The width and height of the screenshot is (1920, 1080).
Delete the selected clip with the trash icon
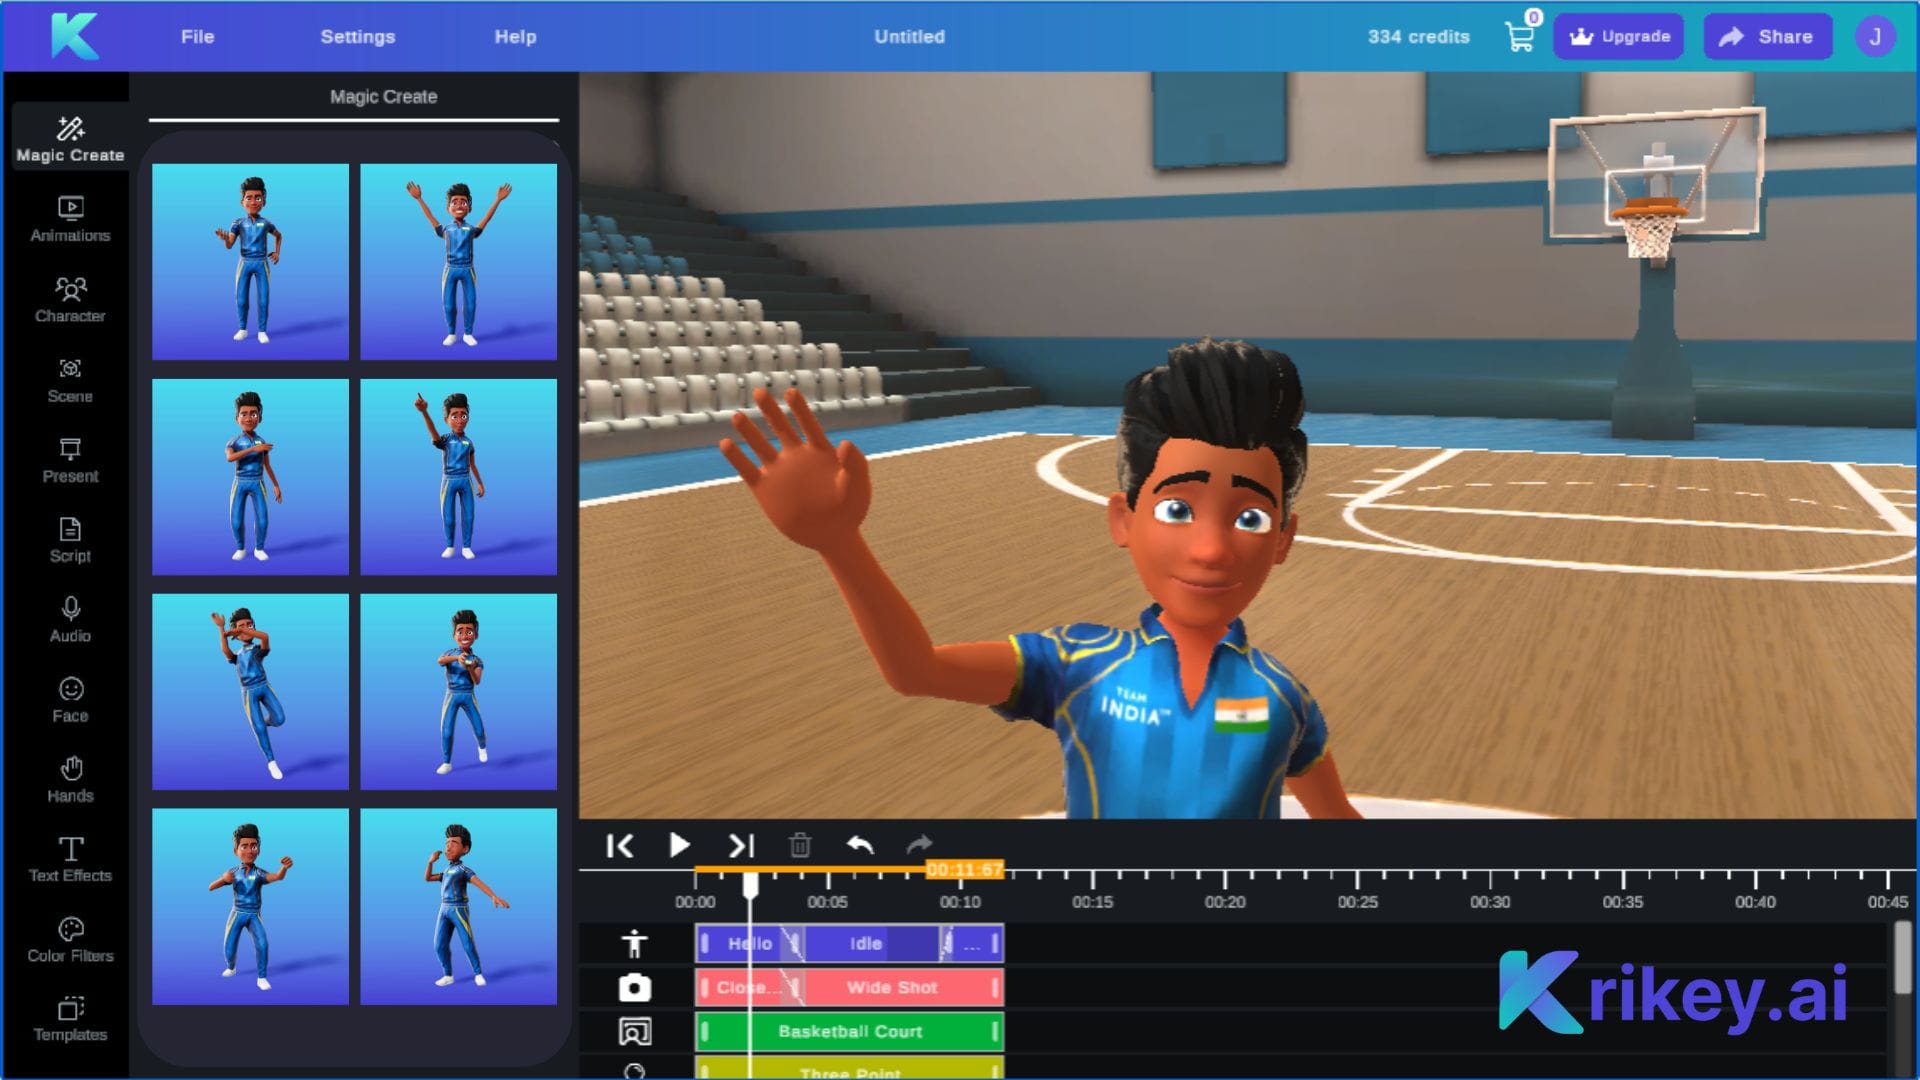coord(798,845)
